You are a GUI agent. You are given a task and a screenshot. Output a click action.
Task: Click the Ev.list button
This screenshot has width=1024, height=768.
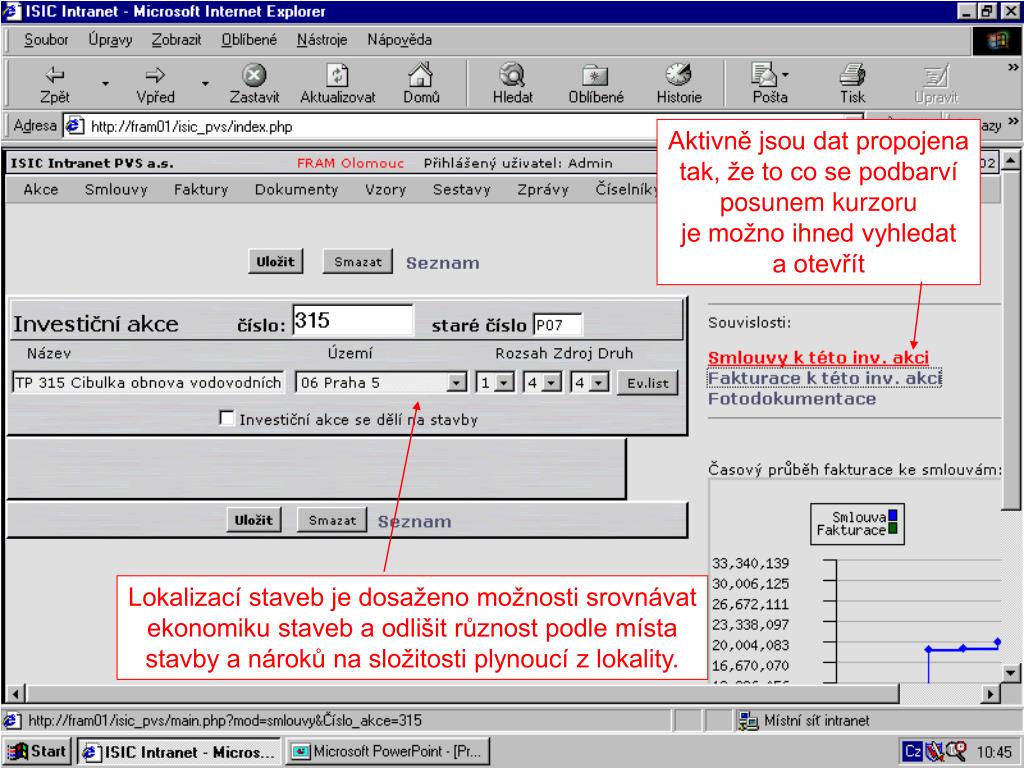(648, 383)
